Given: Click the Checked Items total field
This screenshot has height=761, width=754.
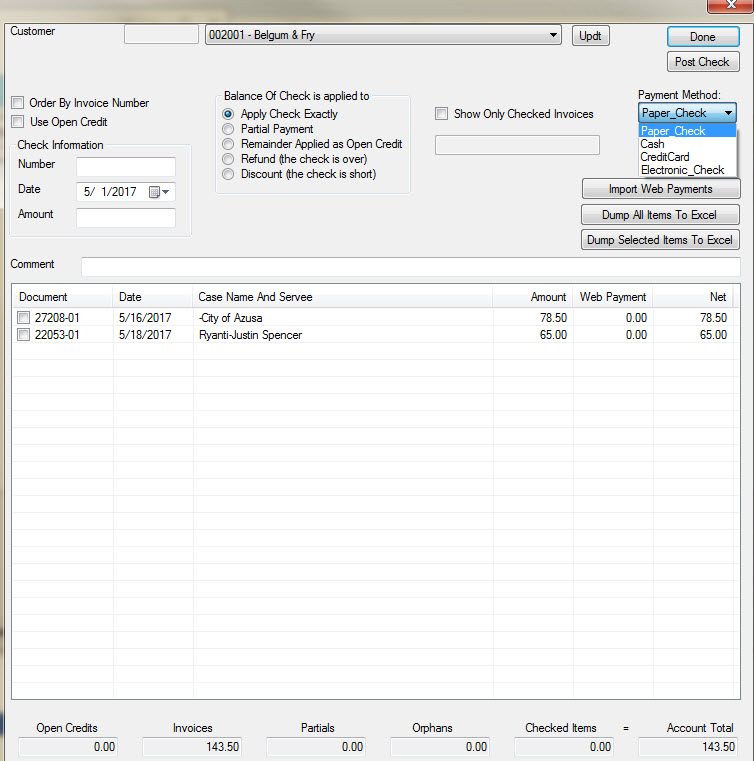Looking at the screenshot, I should (564, 746).
